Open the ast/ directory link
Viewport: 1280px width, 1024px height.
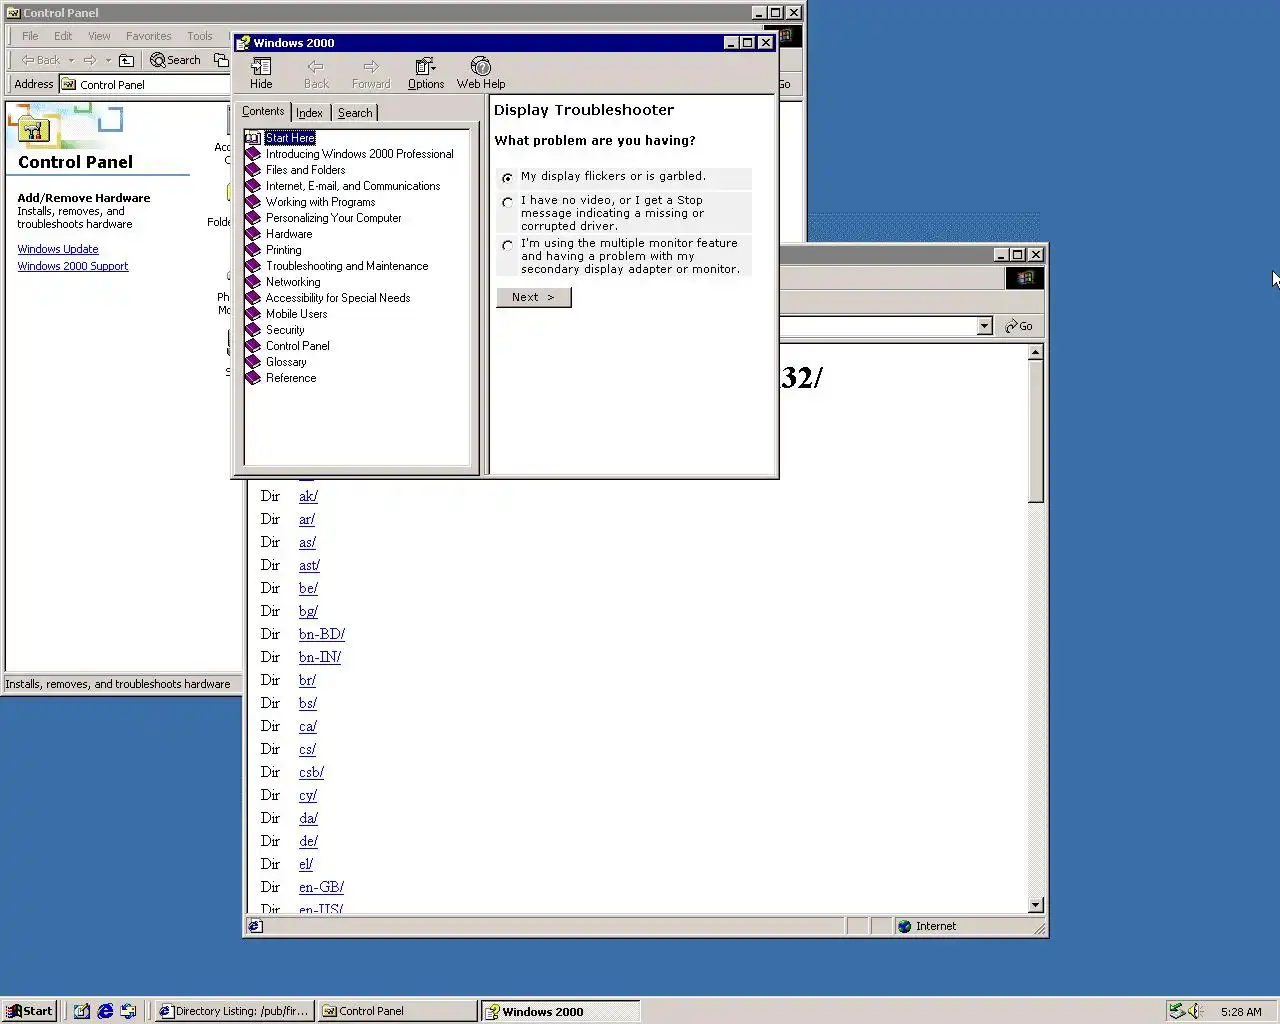[309, 565]
